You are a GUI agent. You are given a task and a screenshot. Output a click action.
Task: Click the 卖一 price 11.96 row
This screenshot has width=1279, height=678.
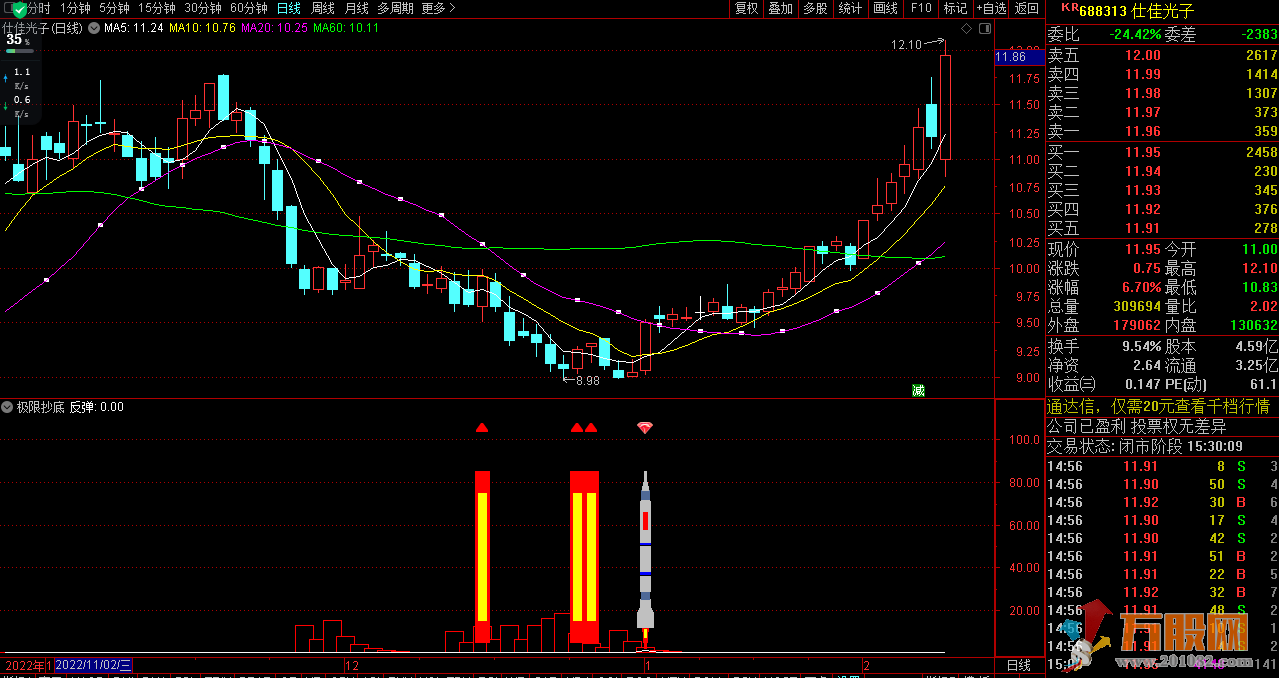[1162, 132]
